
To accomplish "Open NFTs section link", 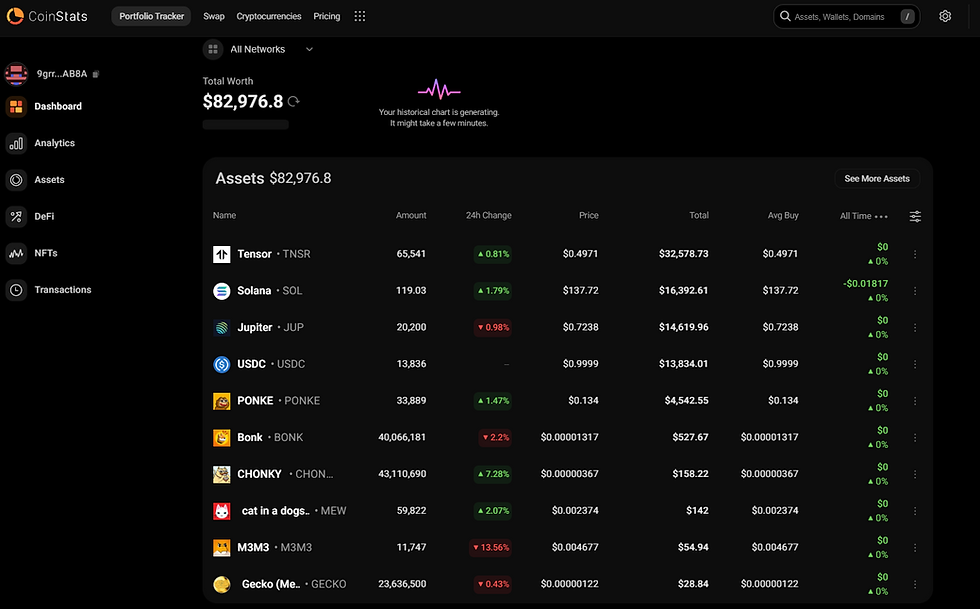I will click(x=46, y=253).
